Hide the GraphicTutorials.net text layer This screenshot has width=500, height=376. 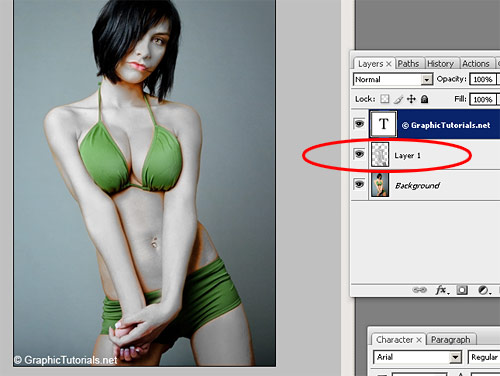359,124
